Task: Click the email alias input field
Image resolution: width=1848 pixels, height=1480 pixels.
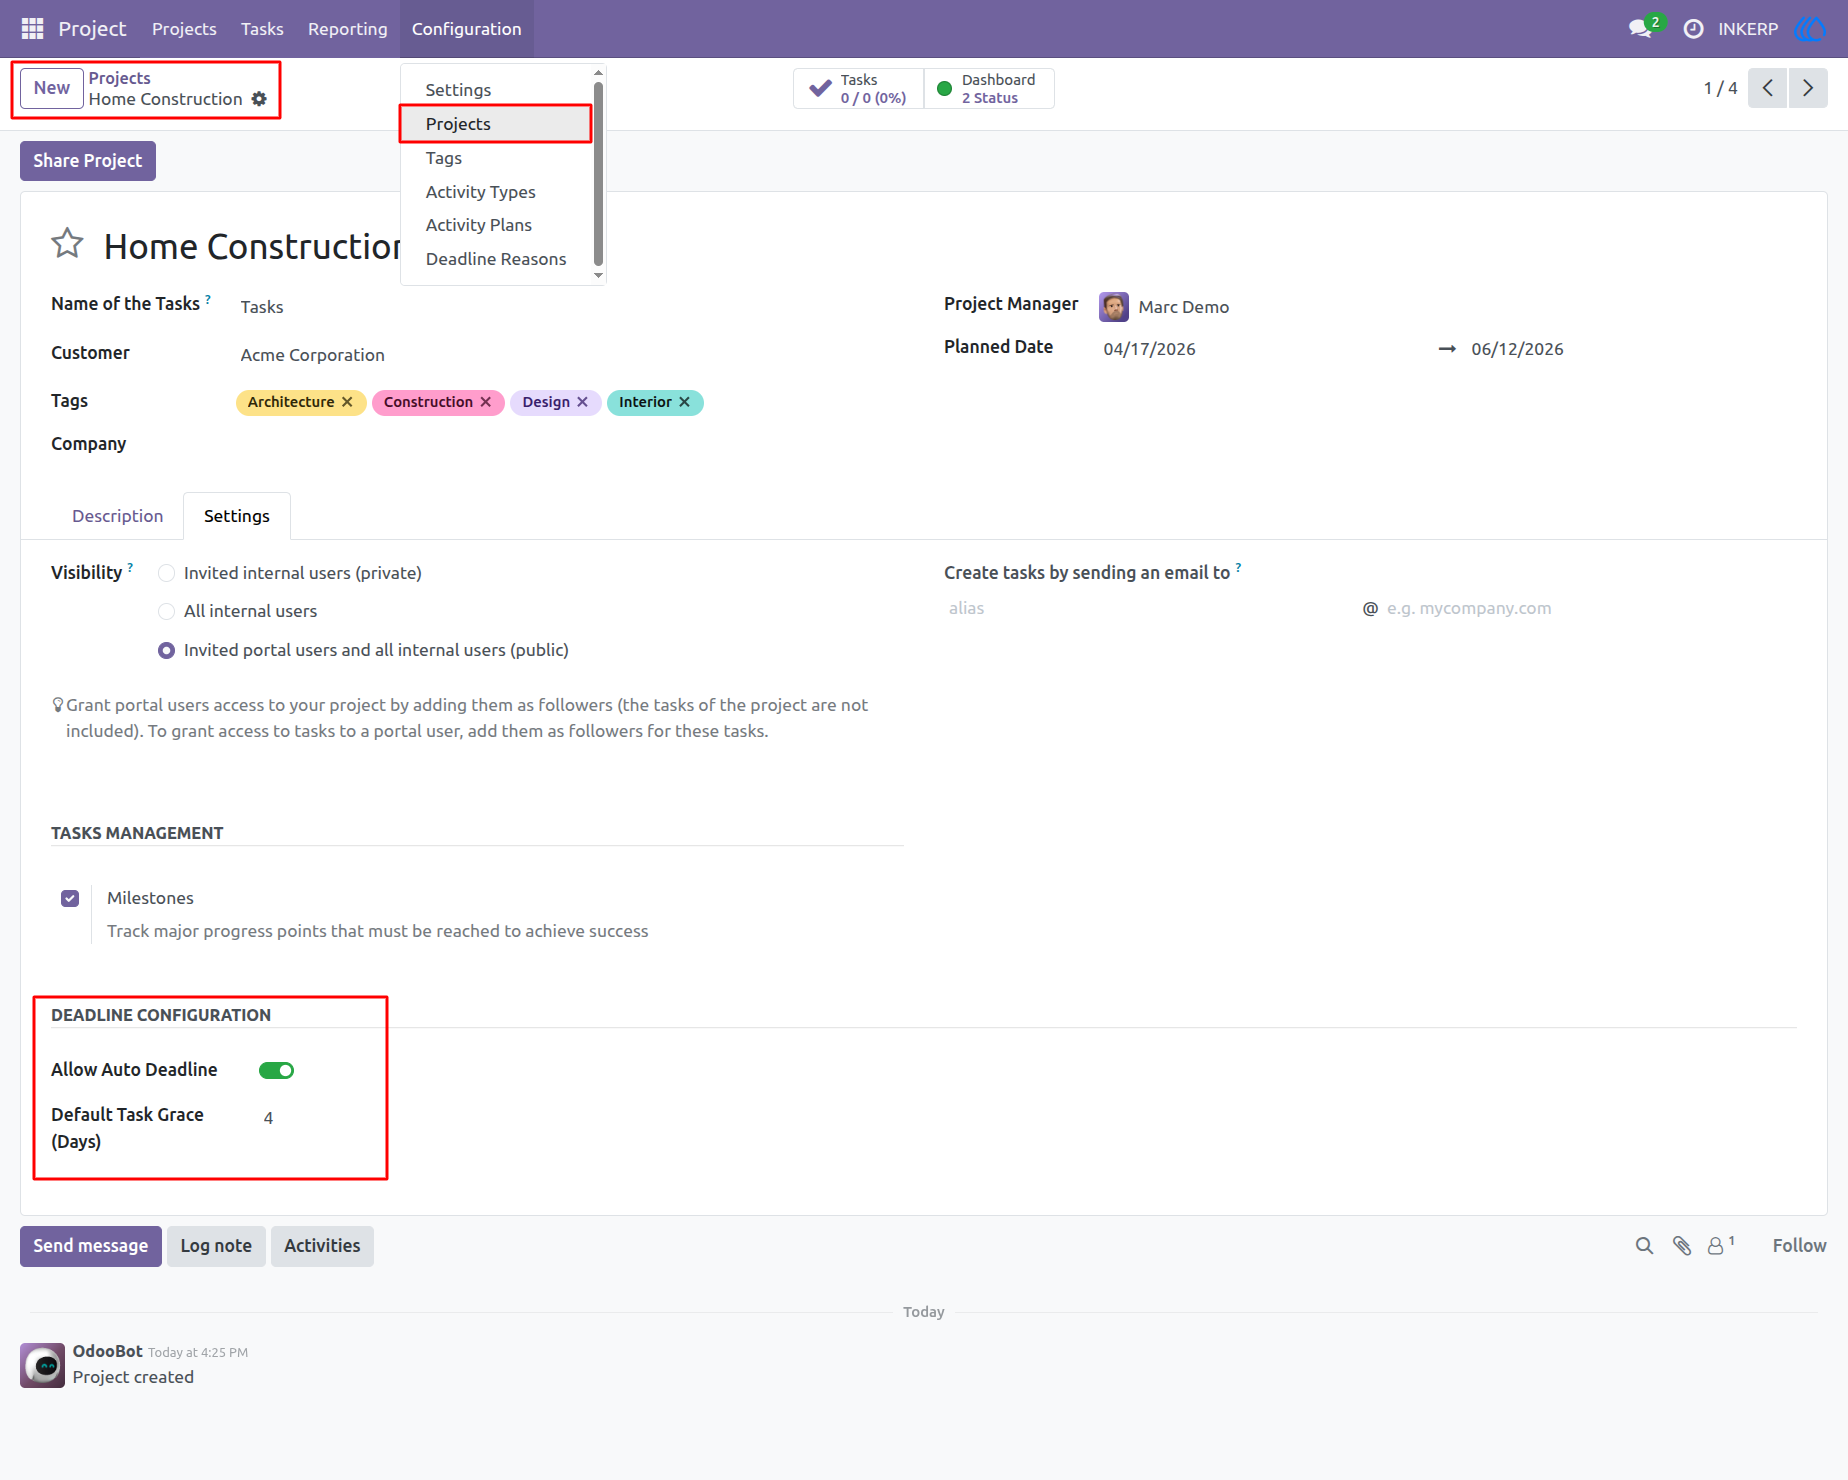Action: [1150, 608]
